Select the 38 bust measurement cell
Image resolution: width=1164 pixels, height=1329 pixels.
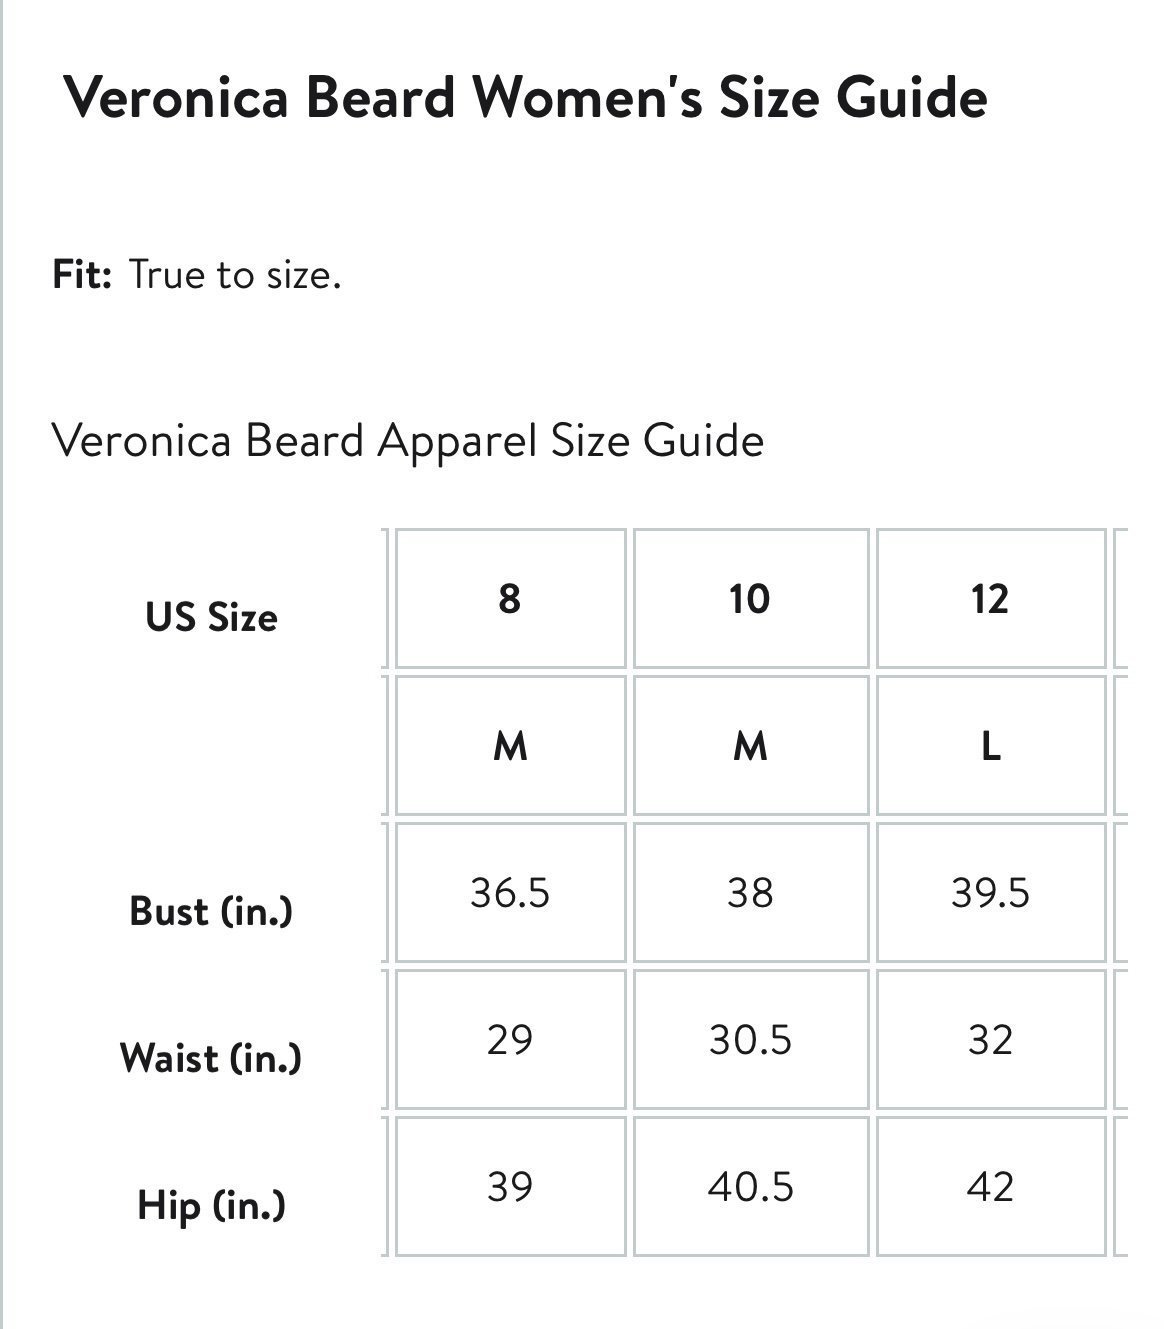750,892
